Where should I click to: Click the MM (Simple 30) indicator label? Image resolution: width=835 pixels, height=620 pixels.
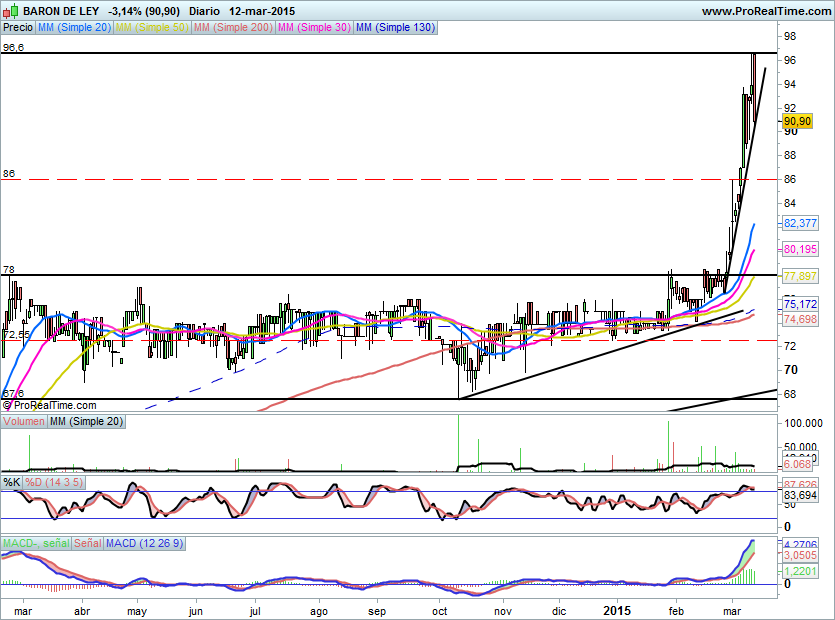click(x=314, y=28)
